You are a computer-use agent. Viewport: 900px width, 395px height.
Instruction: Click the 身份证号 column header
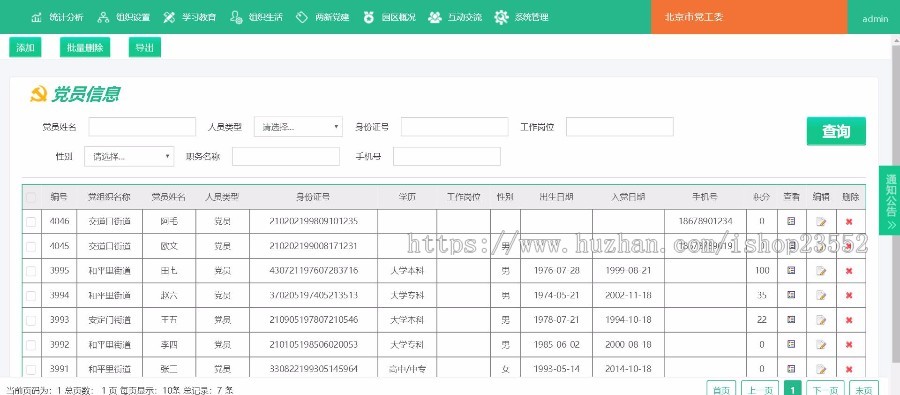[313, 197]
